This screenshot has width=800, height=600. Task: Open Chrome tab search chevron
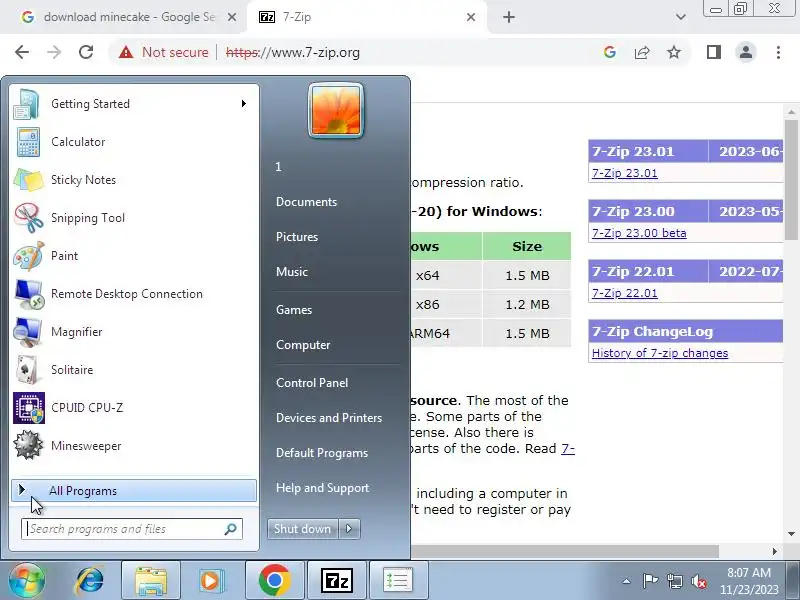681,17
